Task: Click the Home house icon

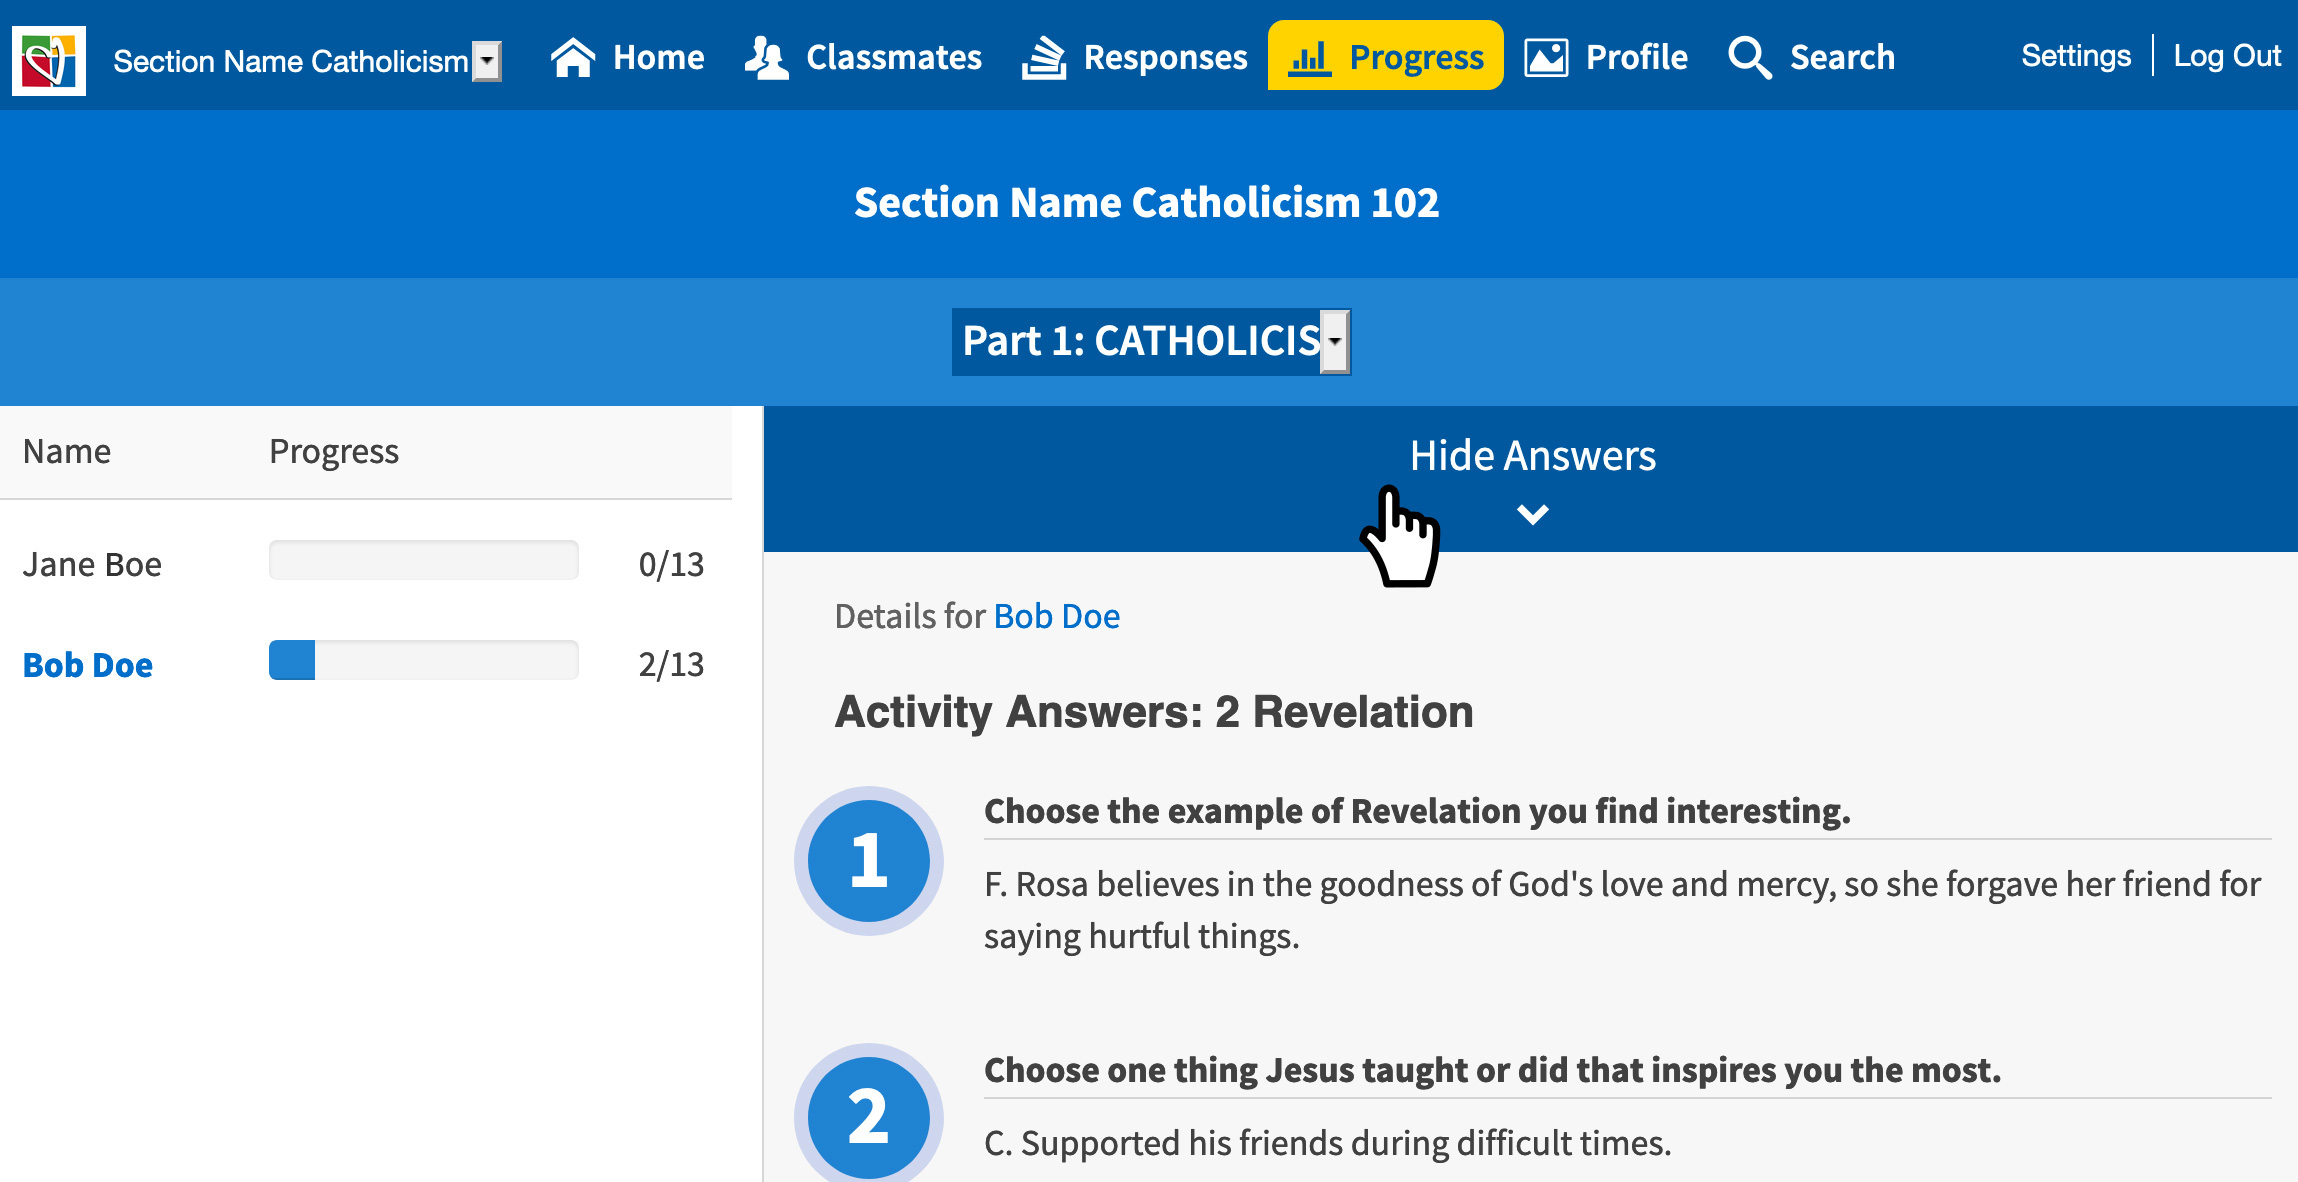Action: pos(573,57)
